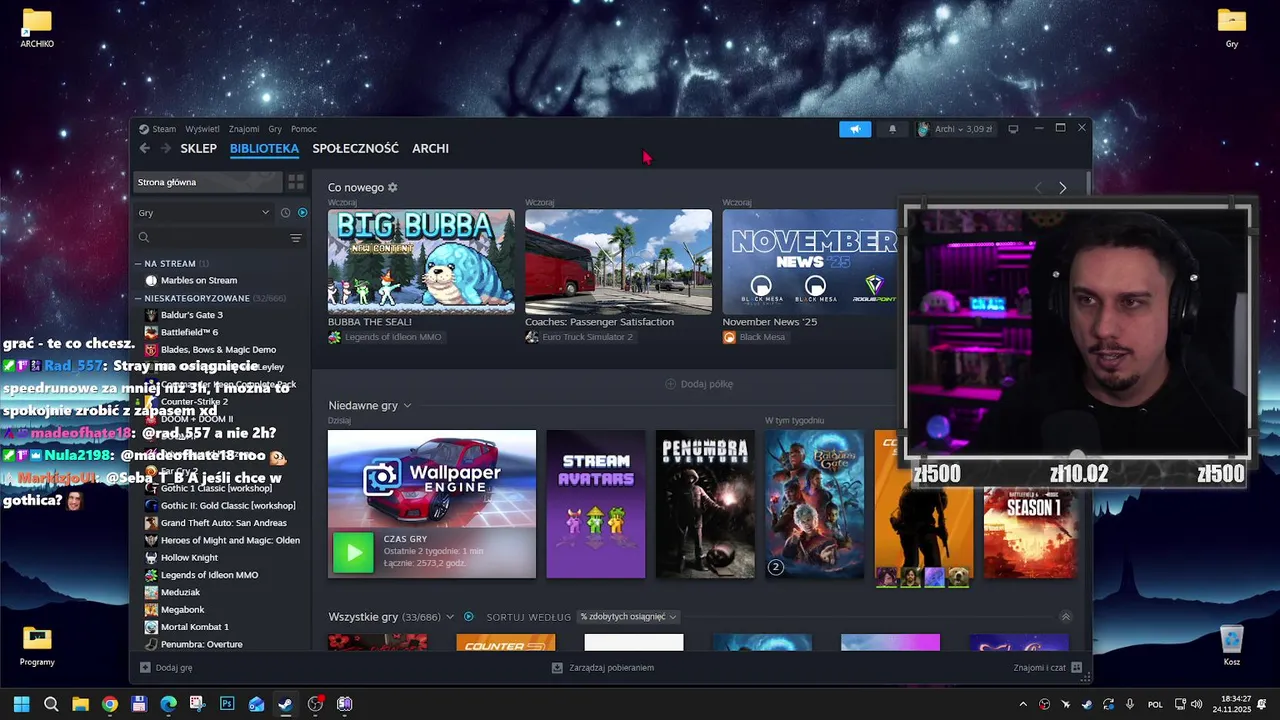Open Photoshop from the taskbar

(227, 704)
